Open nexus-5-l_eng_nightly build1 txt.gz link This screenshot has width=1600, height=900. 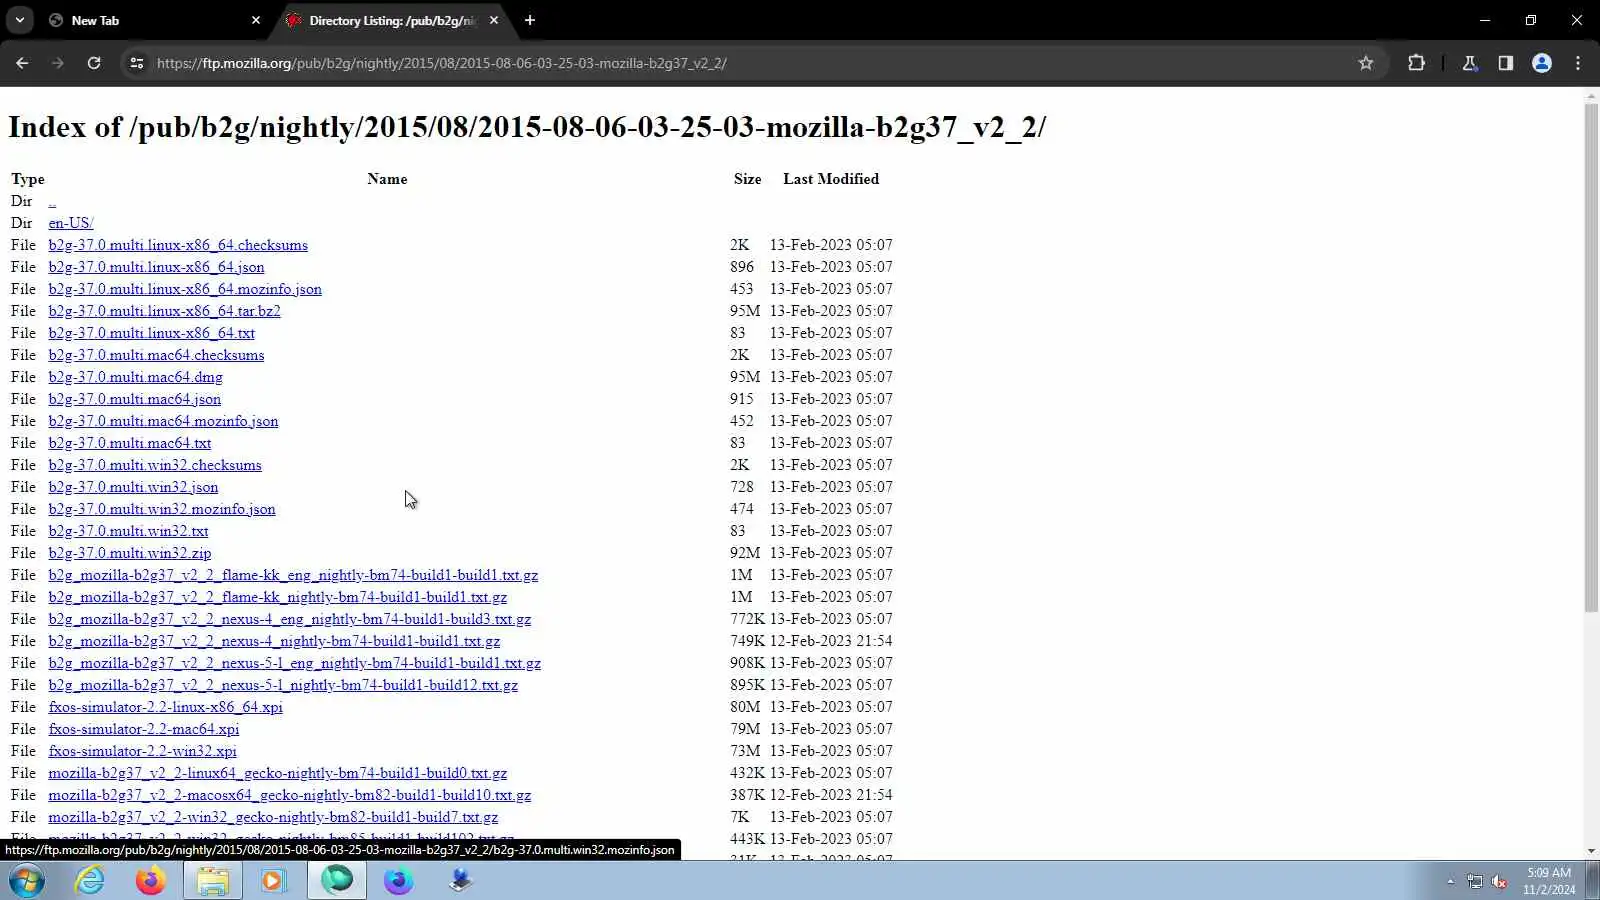point(294,663)
